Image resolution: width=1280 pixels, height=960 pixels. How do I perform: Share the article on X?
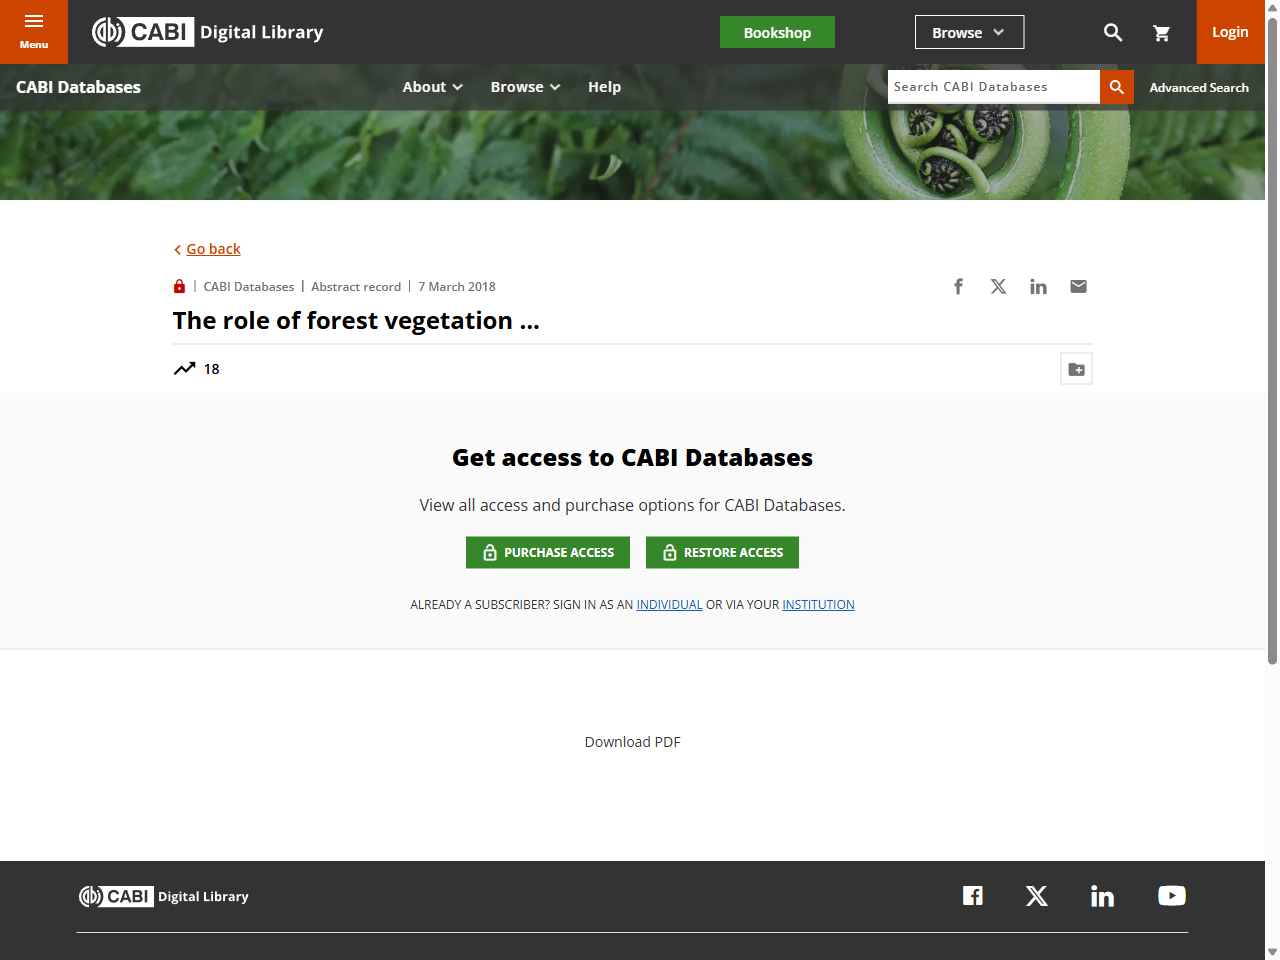(x=998, y=286)
